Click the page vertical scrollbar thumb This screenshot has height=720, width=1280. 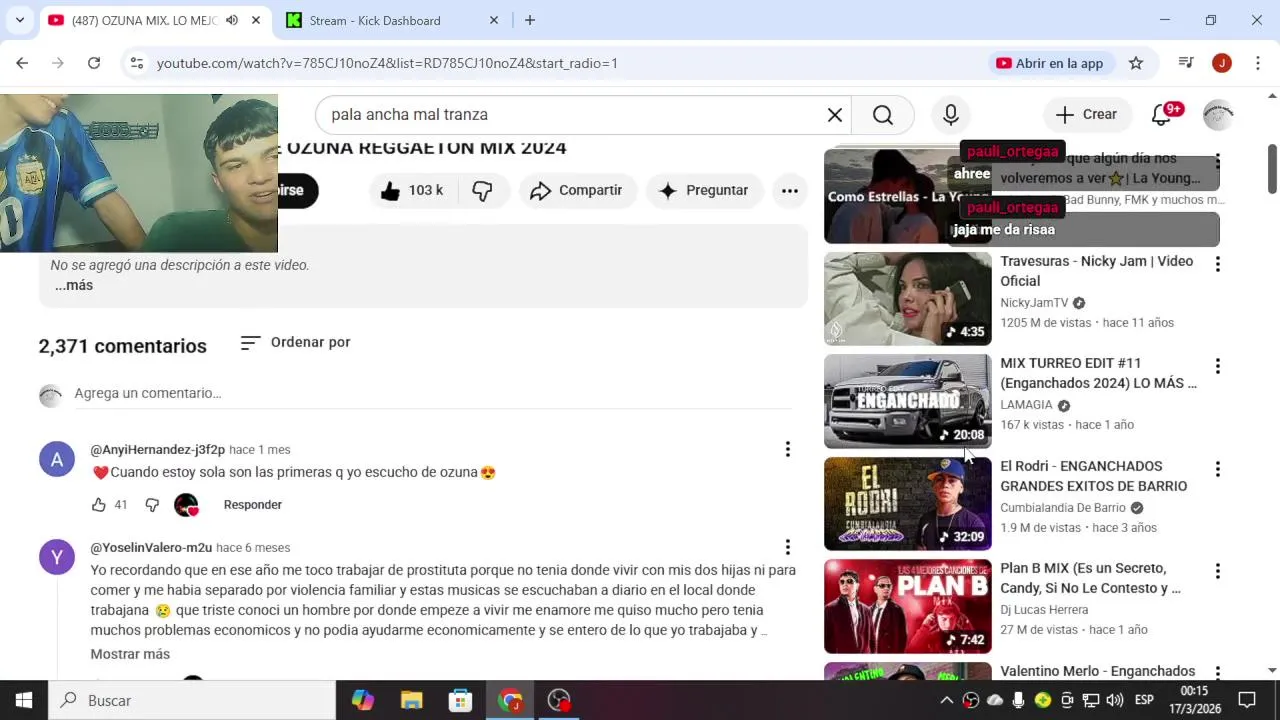[1272, 168]
